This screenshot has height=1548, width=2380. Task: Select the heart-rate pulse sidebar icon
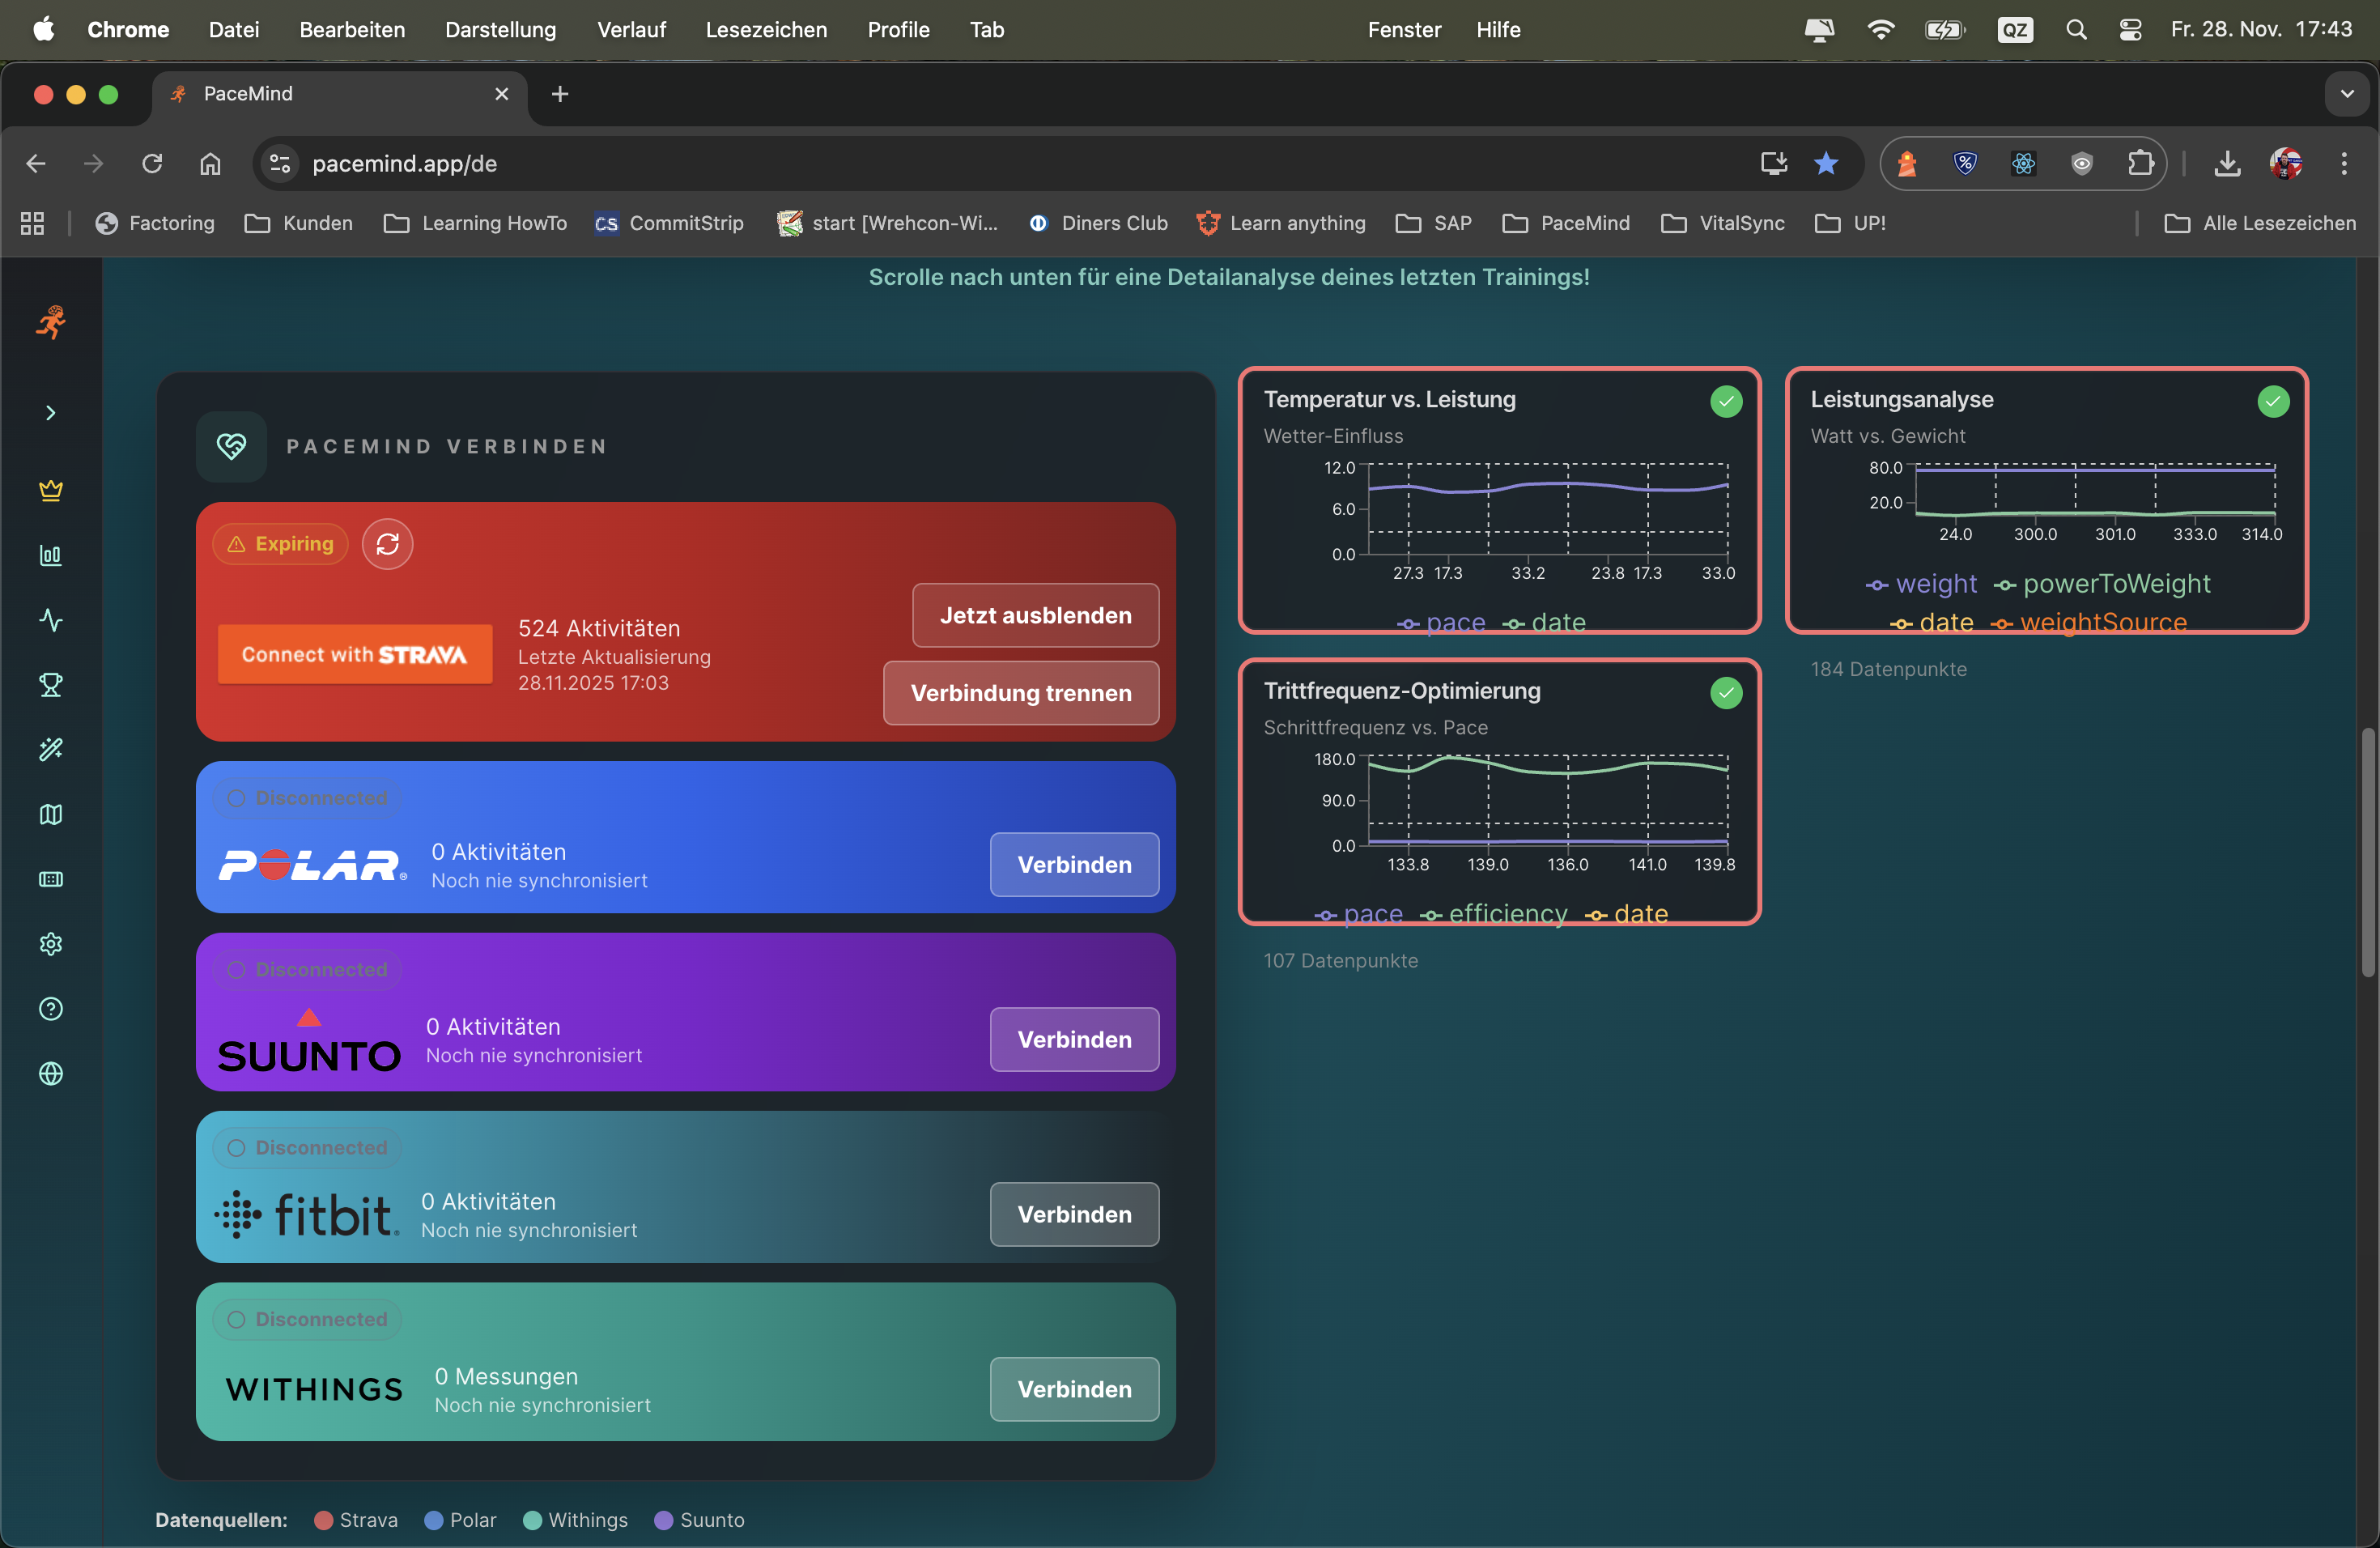[x=51, y=620]
